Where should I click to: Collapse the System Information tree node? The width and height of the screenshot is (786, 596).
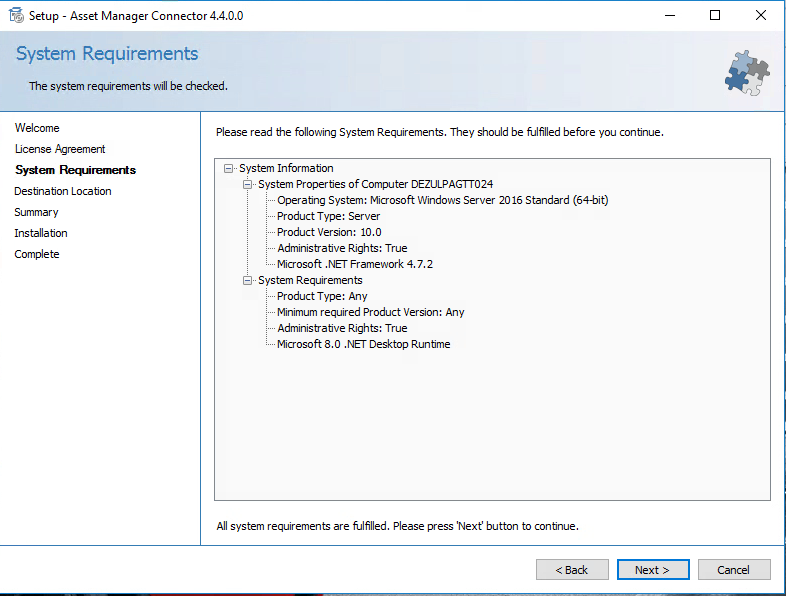pos(229,168)
